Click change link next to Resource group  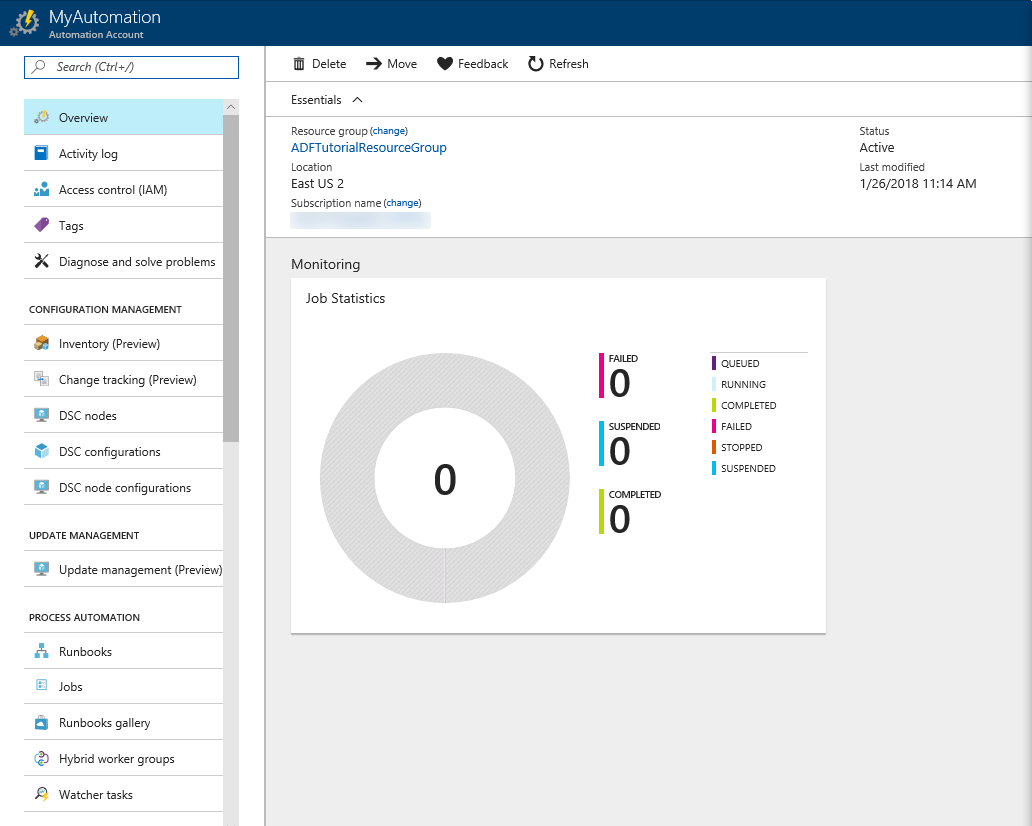(389, 131)
